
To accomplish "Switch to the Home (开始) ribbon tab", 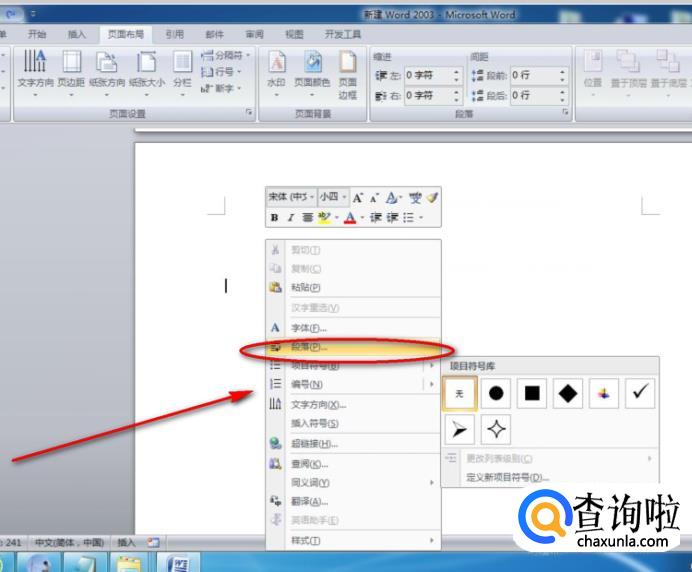I will pyautogui.click(x=37, y=34).
